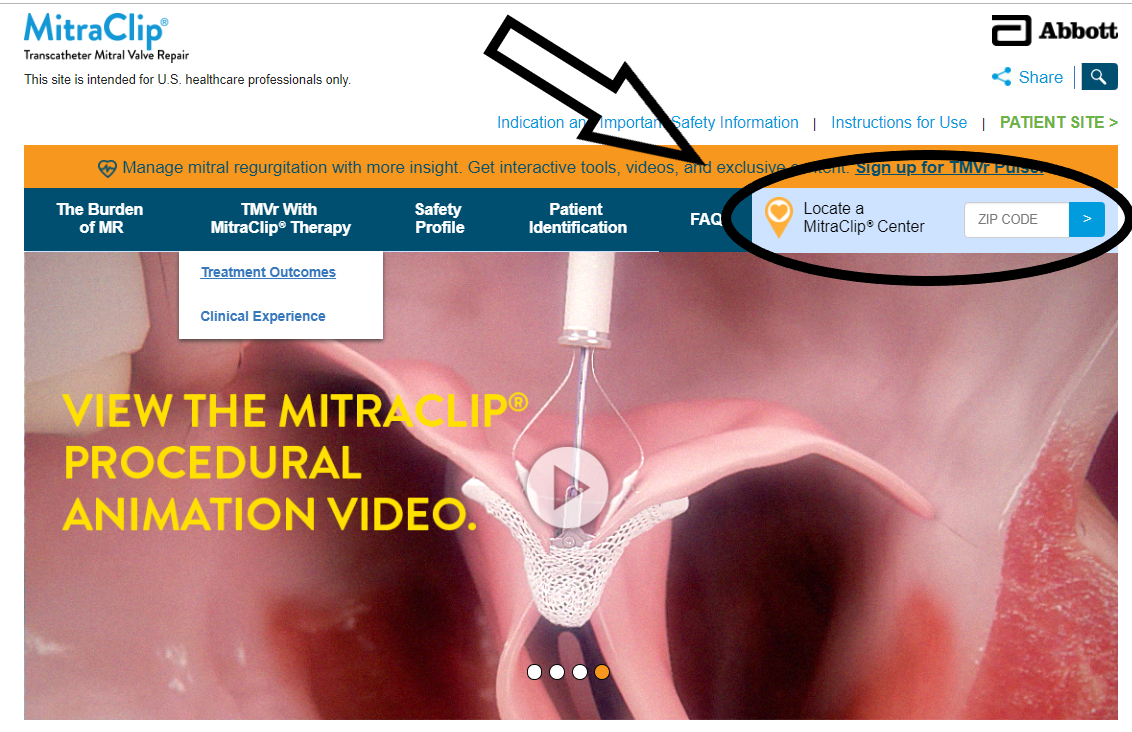Click the Share icon
The height and width of the screenshot is (732, 1132).
(1001, 77)
